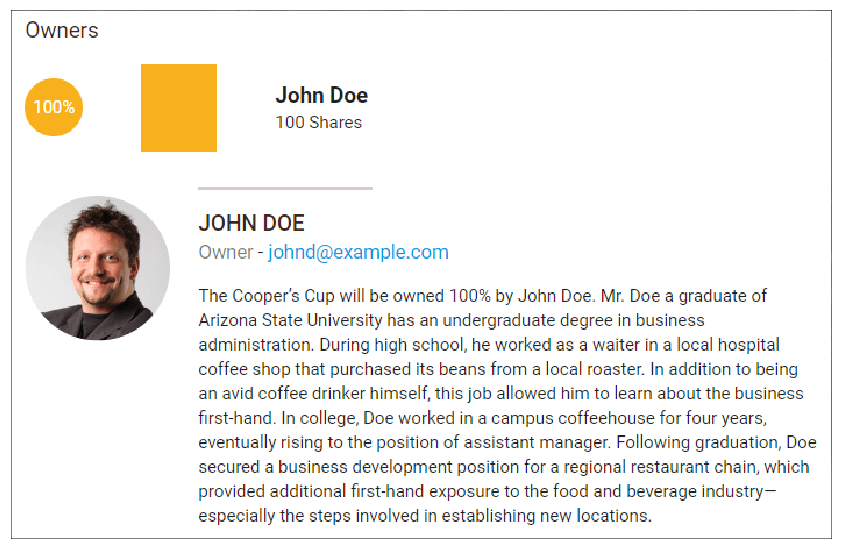Click the line about food and beverage industry
The image size is (842, 549).
(x=487, y=491)
